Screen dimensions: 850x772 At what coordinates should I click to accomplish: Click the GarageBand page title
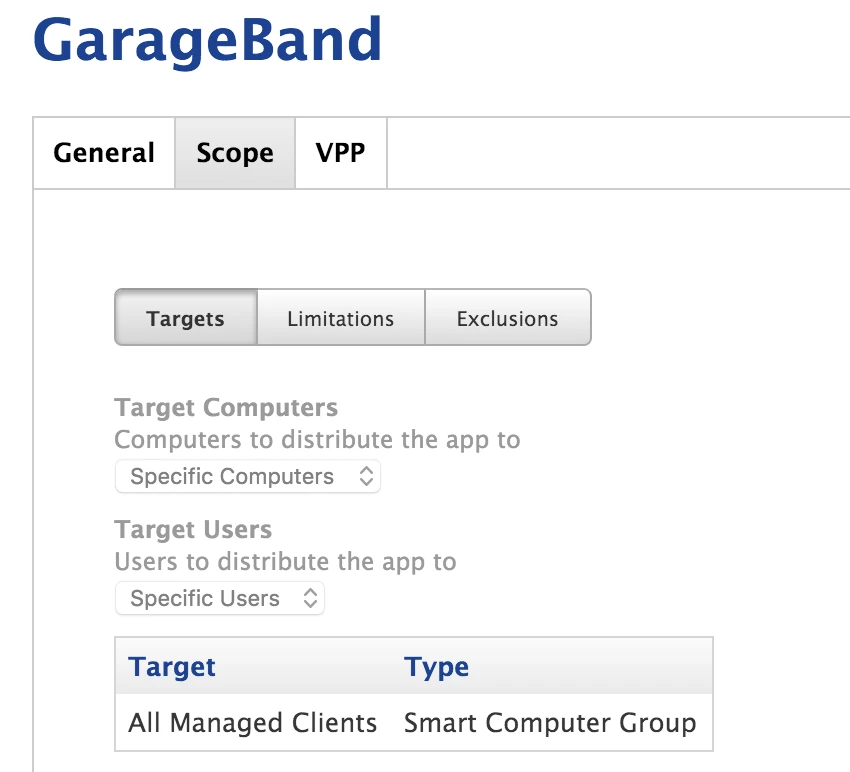(208, 41)
